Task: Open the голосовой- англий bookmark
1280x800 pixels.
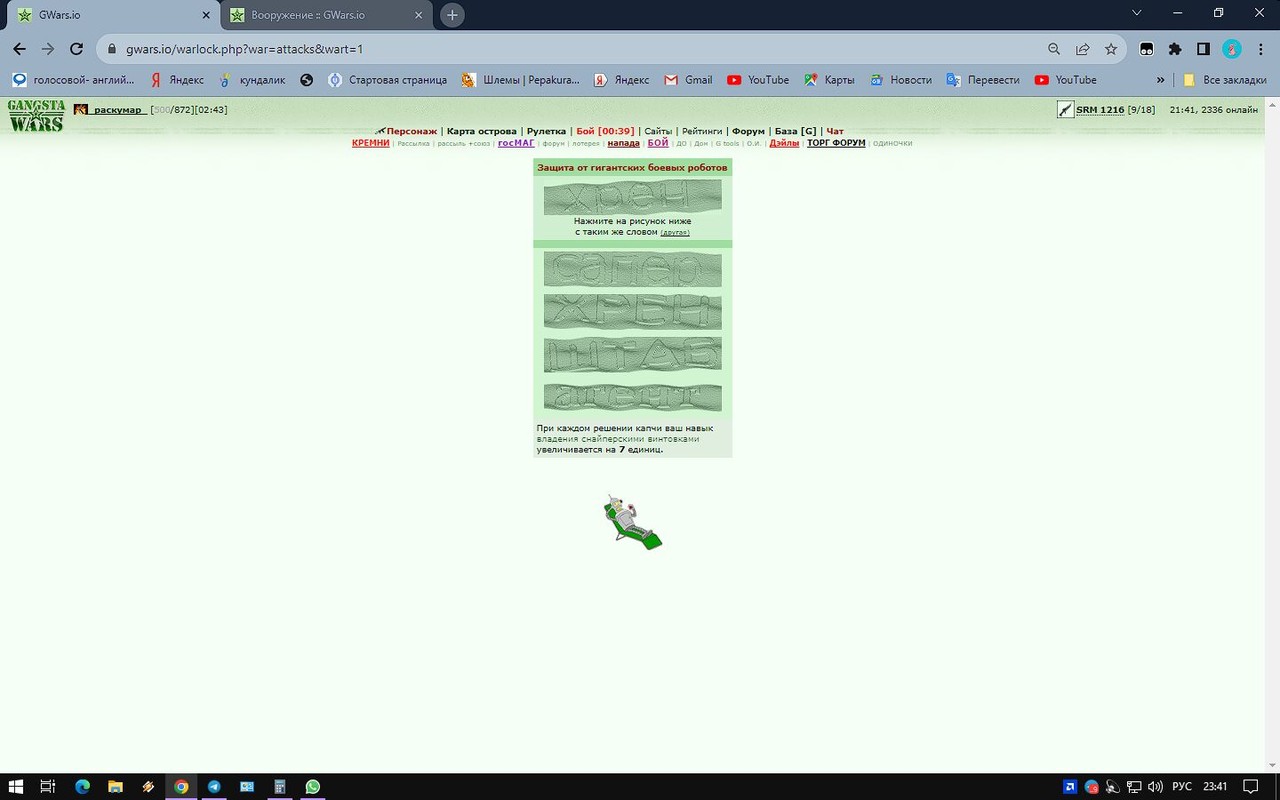Action: click(x=74, y=80)
